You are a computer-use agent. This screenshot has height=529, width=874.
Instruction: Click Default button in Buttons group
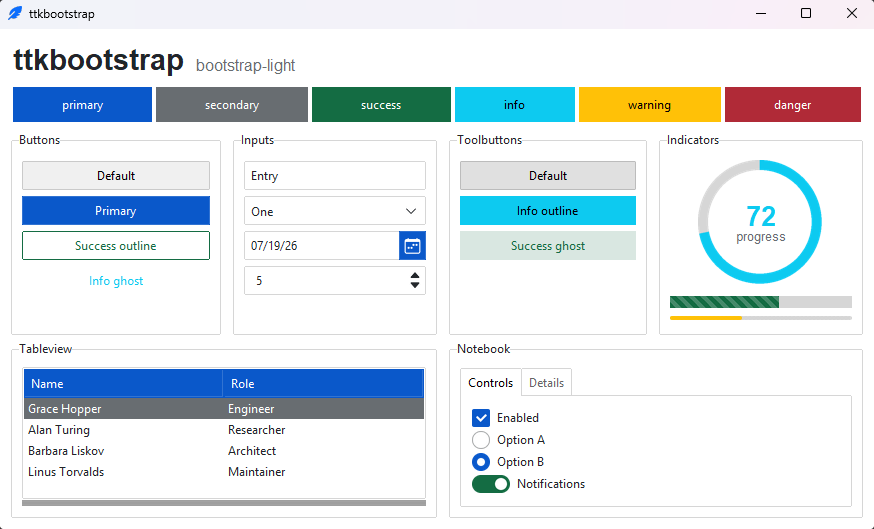click(x=116, y=176)
